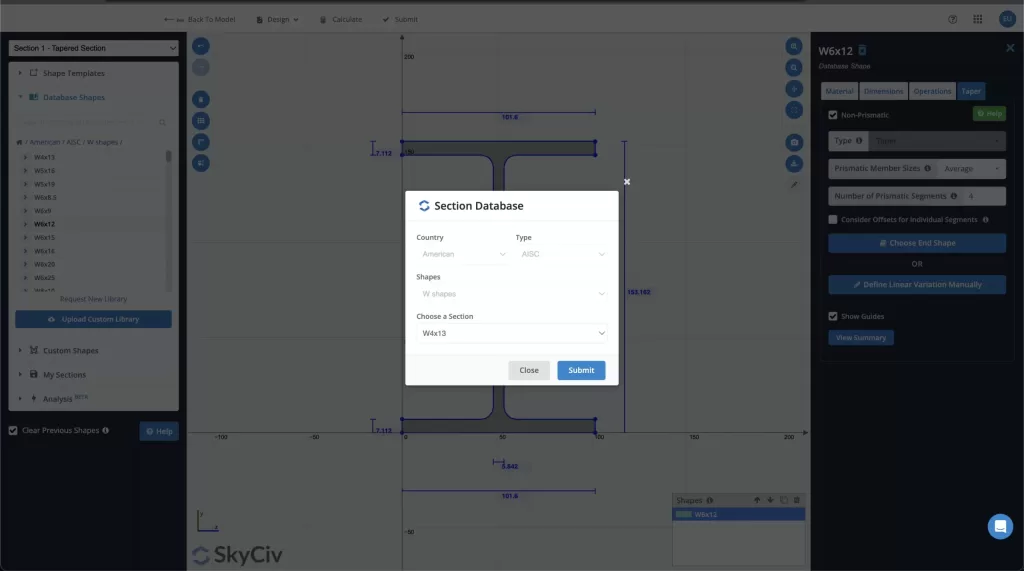Click the info icon beside Shapes header
Screen dimensions: 1024x571
pos(710,501)
